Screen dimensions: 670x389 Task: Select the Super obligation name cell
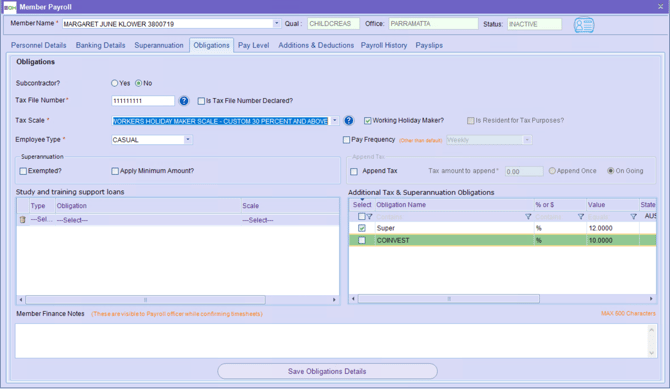pyautogui.click(x=454, y=228)
